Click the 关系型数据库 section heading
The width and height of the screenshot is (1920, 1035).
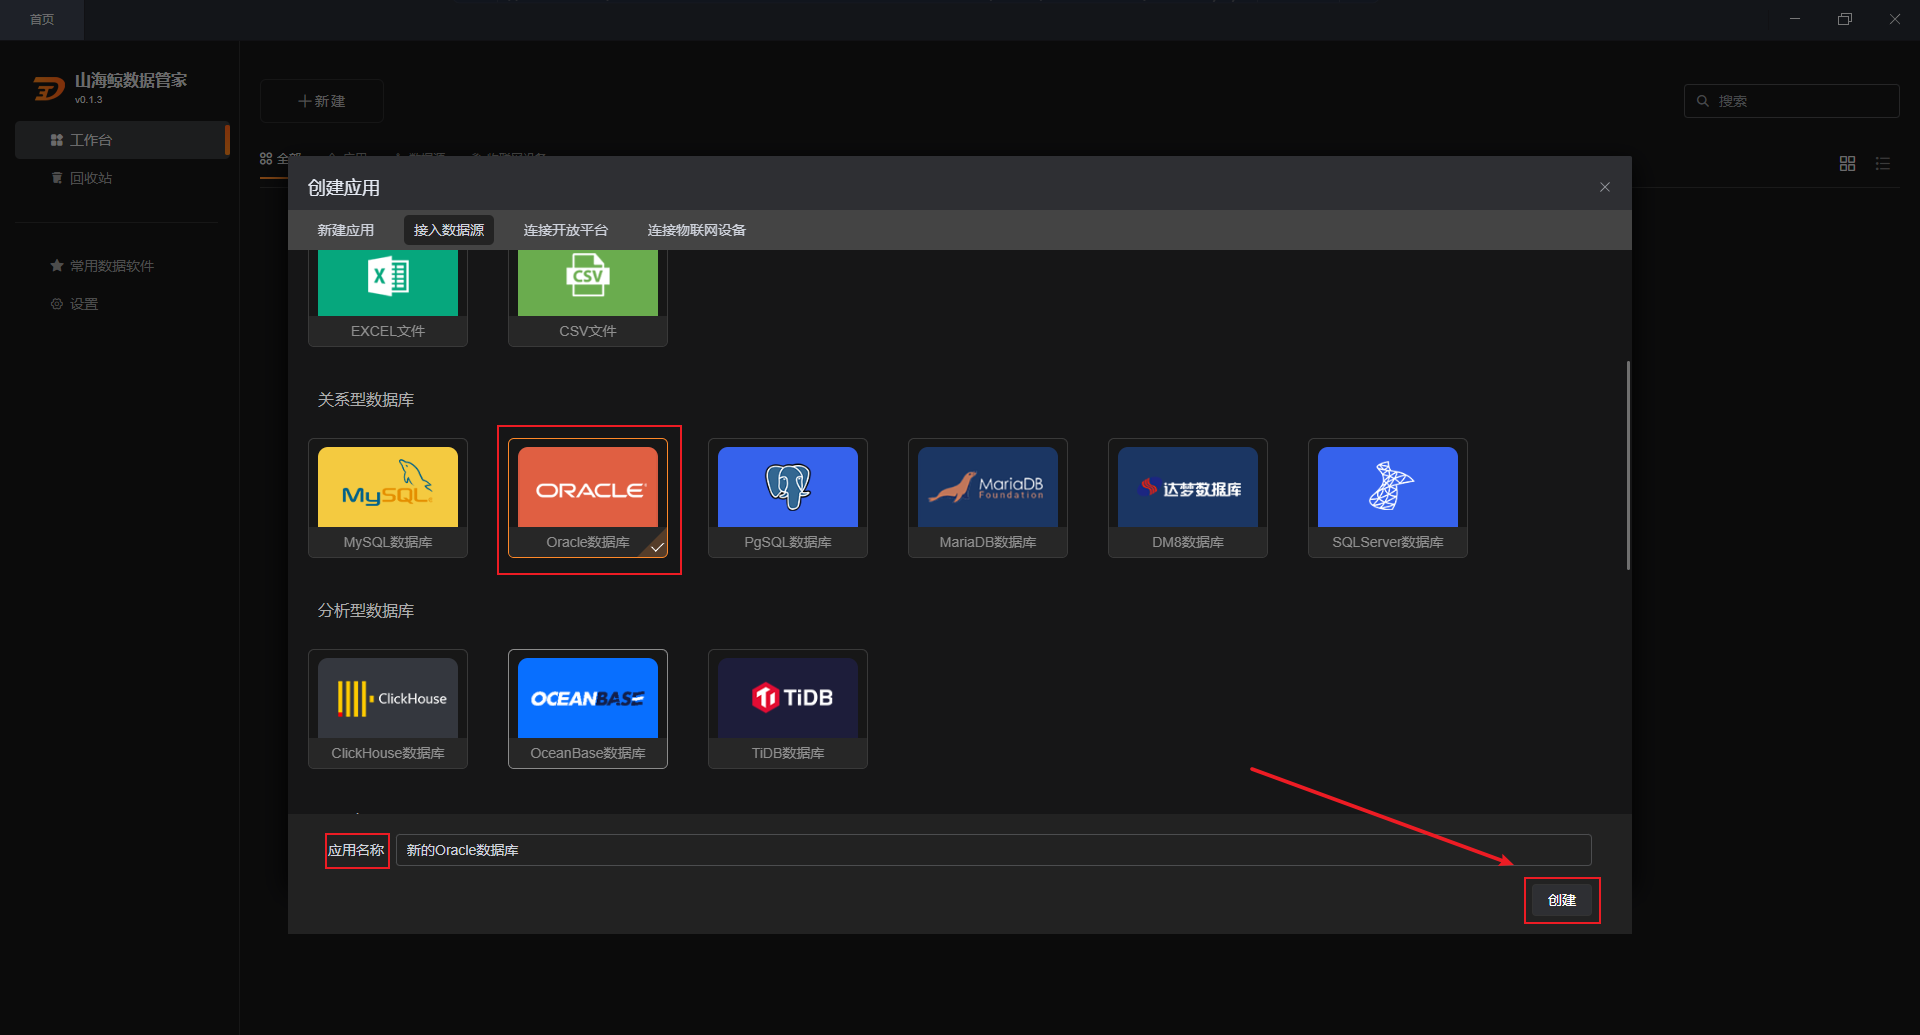coord(366,400)
